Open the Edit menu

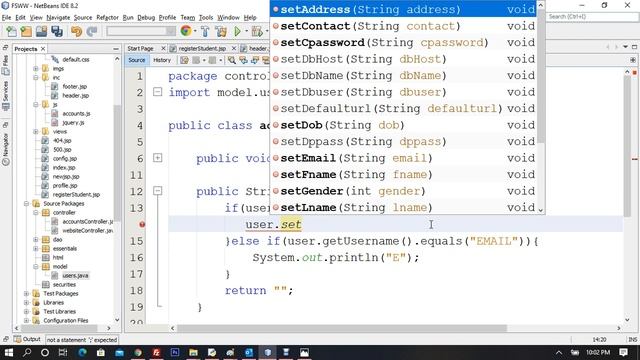(20, 18)
